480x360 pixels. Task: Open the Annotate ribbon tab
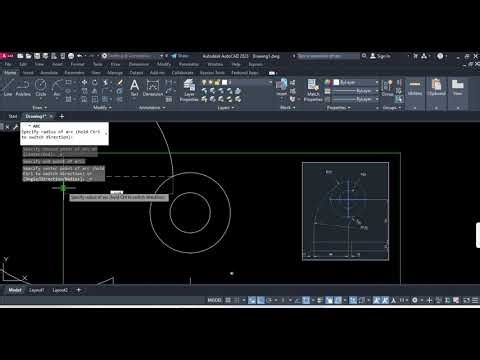49,72
